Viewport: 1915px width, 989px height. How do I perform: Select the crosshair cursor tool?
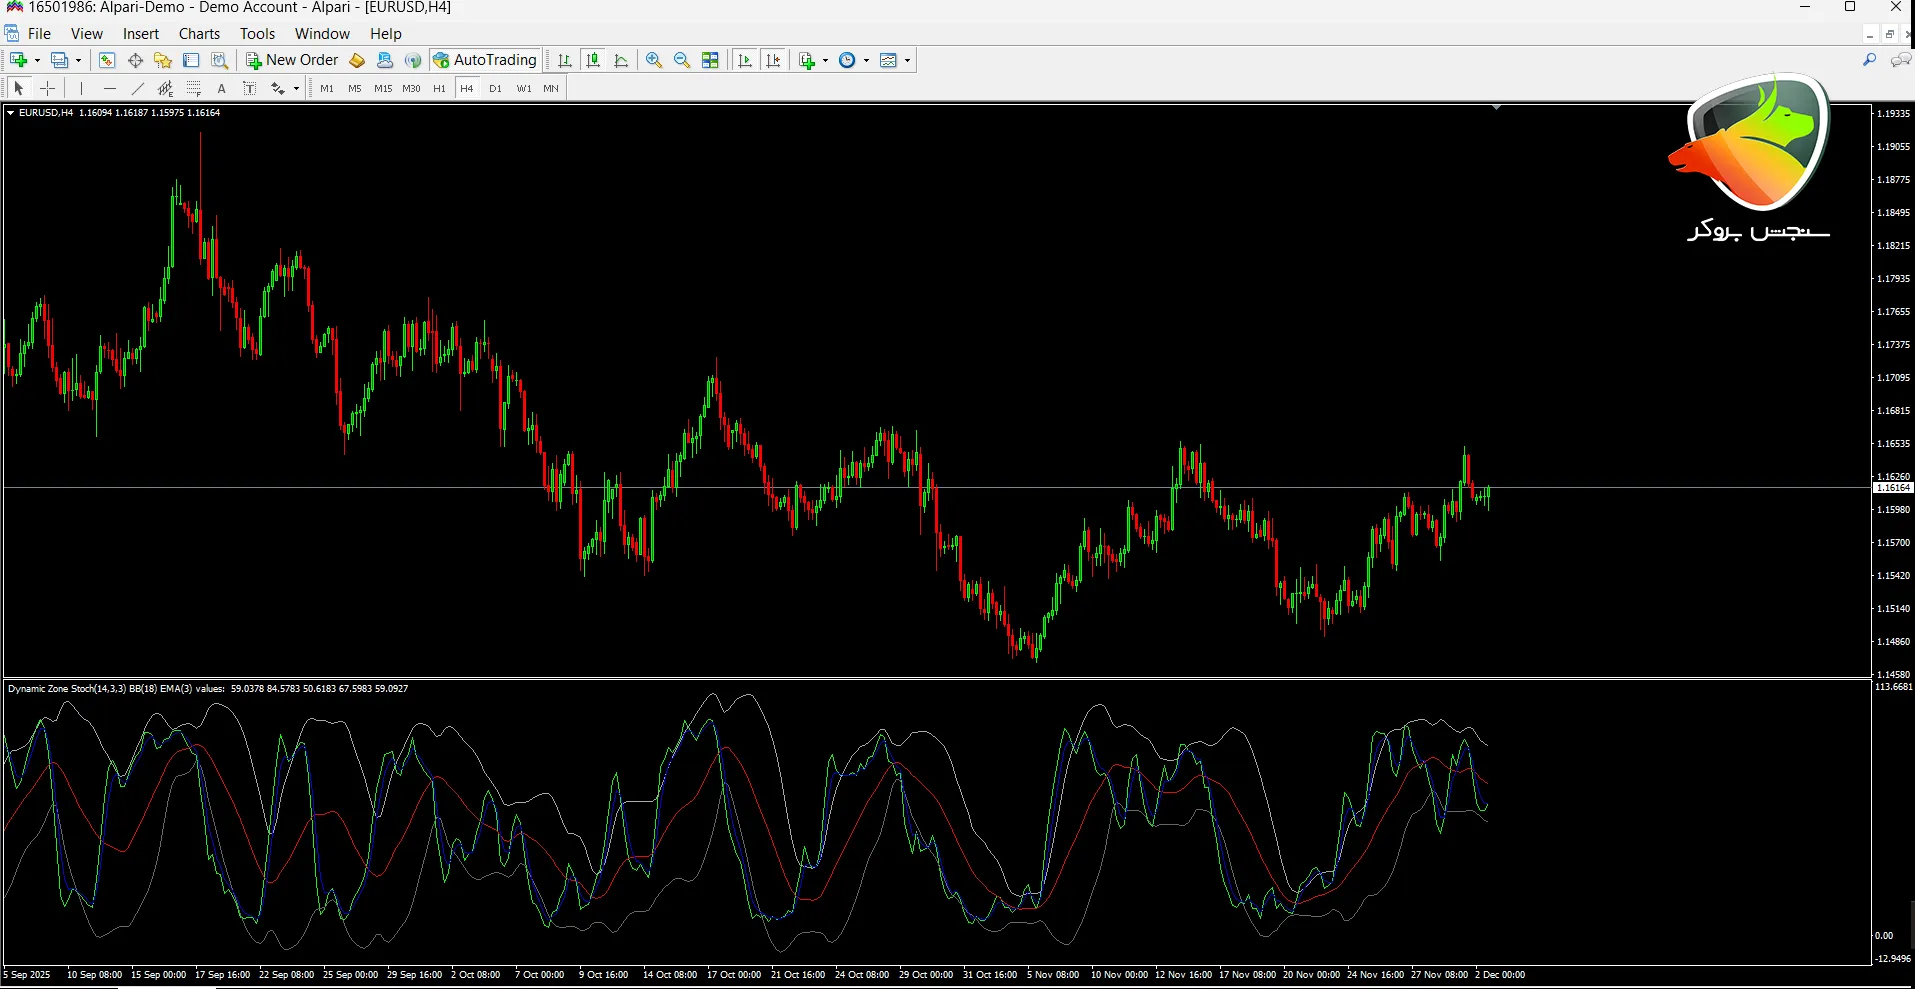coord(47,88)
